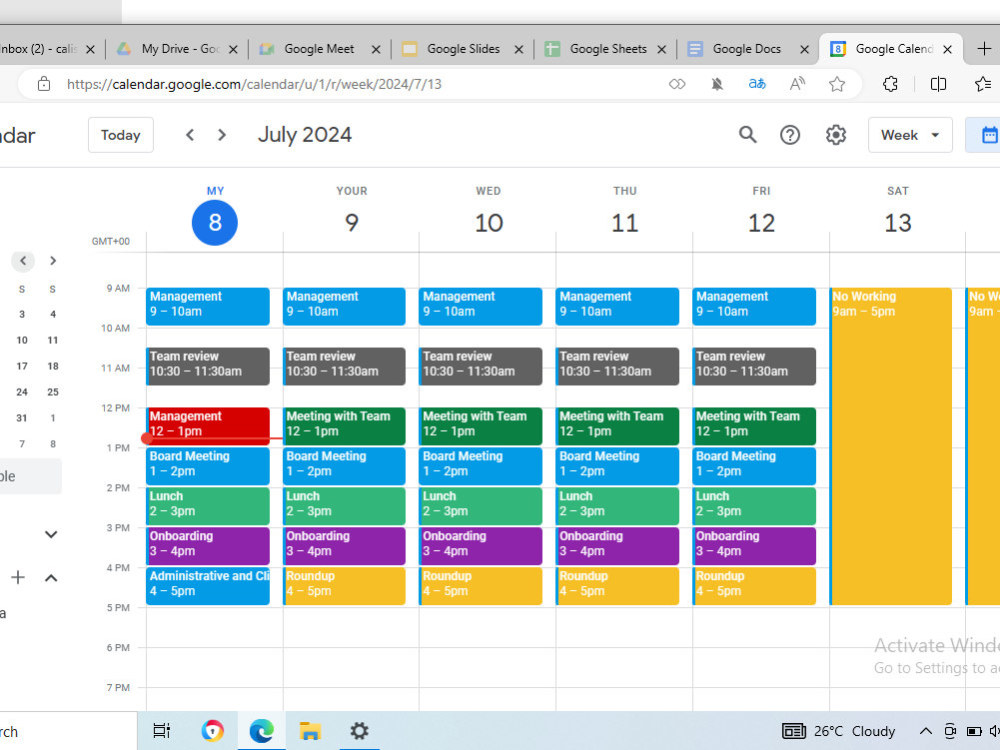The height and width of the screenshot is (750, 1000).
Task: Go to previous week arrow
Action: (189, 135)
